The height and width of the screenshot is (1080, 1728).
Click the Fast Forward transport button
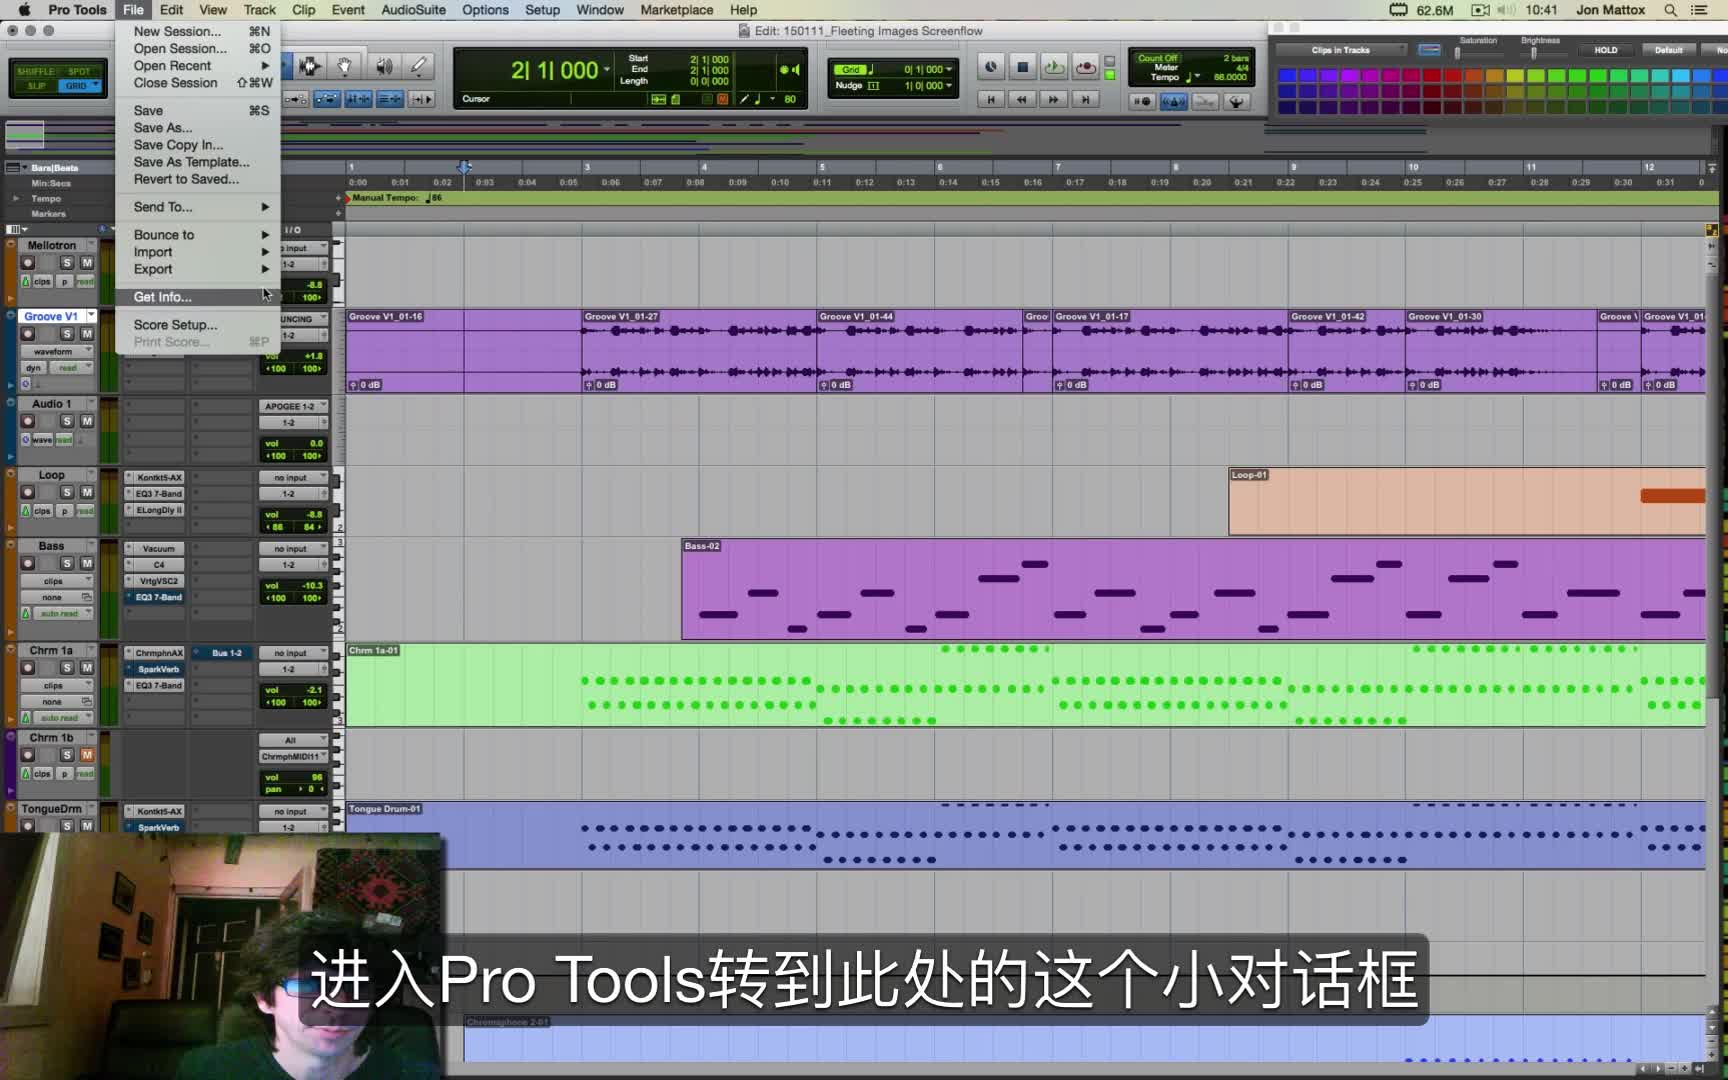pyautogui.click(x=1054, y=100)
